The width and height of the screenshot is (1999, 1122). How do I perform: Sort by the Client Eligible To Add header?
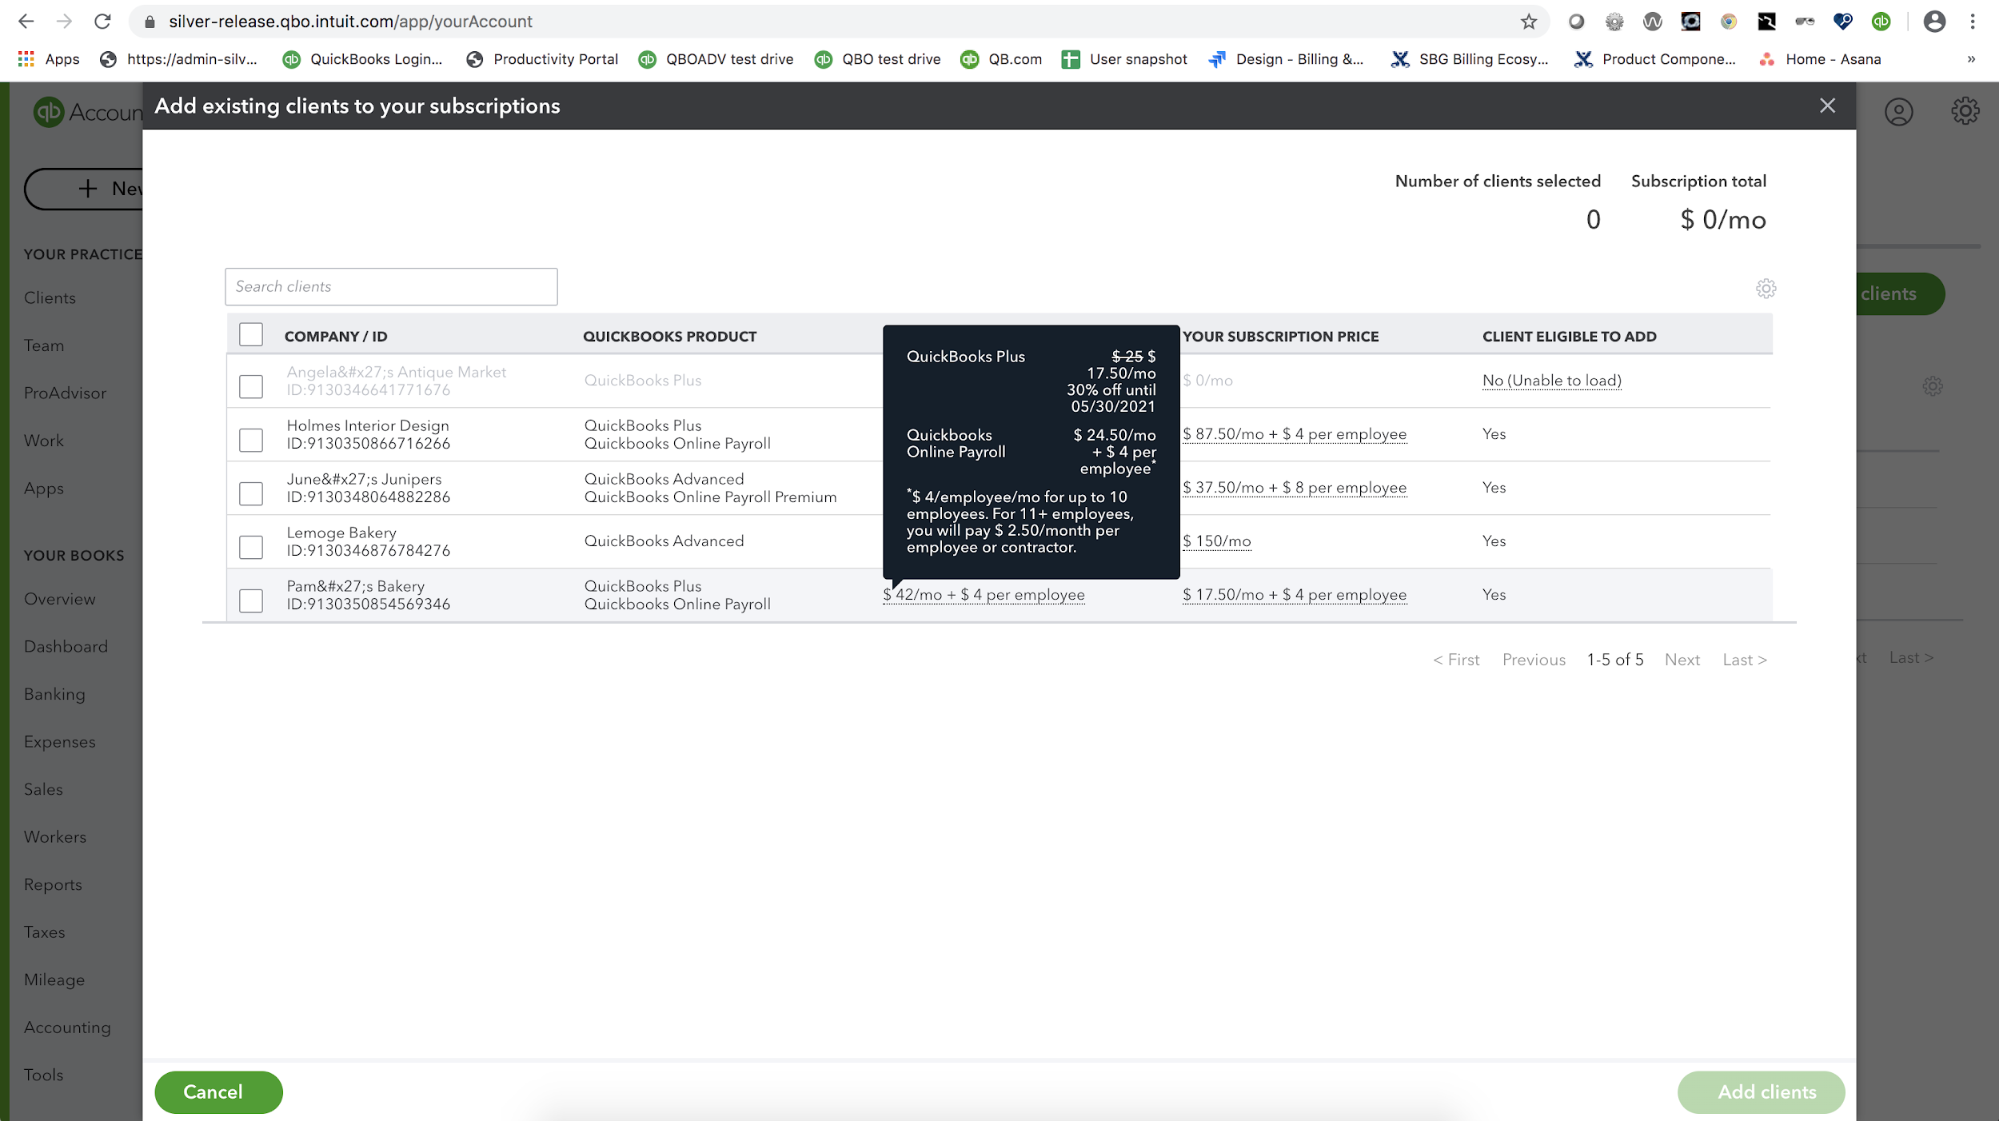click(x=1569, y=337)
